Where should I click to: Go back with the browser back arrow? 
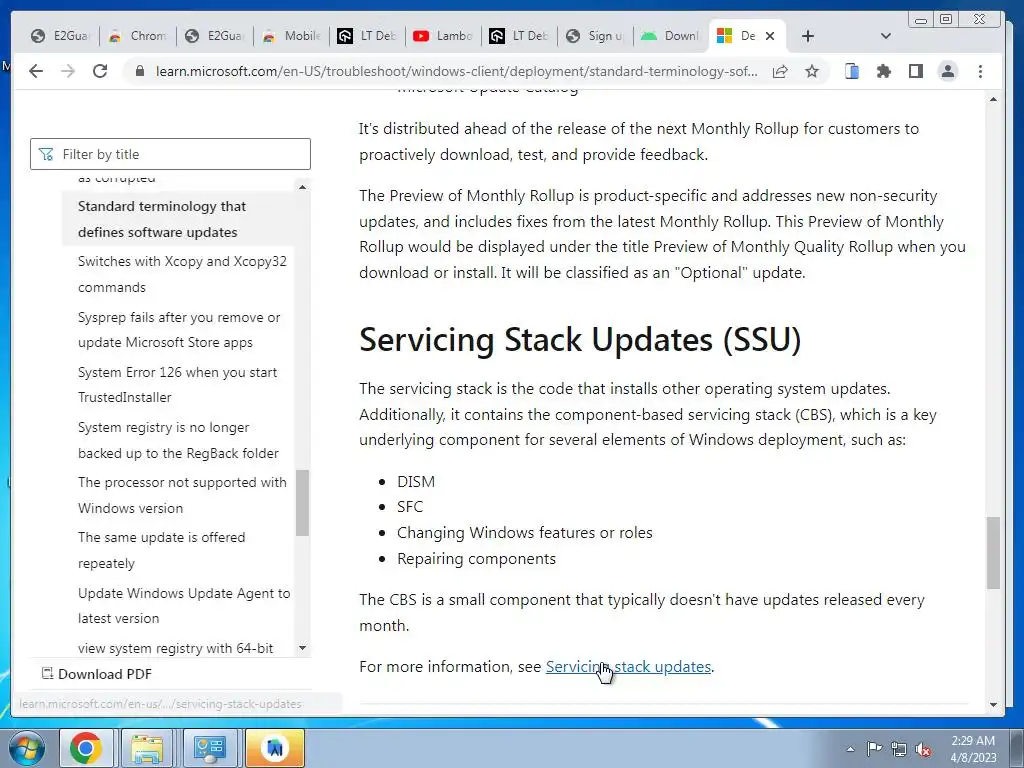[x=36, y=71]
